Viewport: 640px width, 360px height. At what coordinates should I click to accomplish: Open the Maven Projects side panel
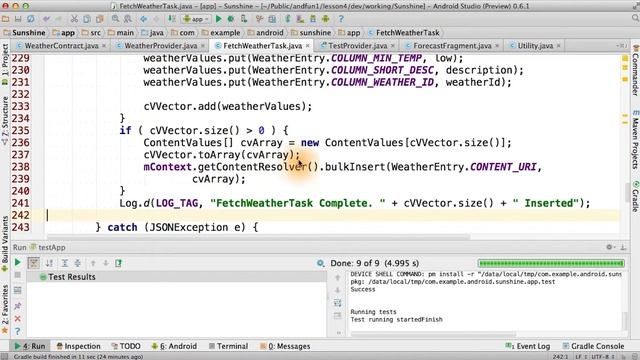(636, 139)
